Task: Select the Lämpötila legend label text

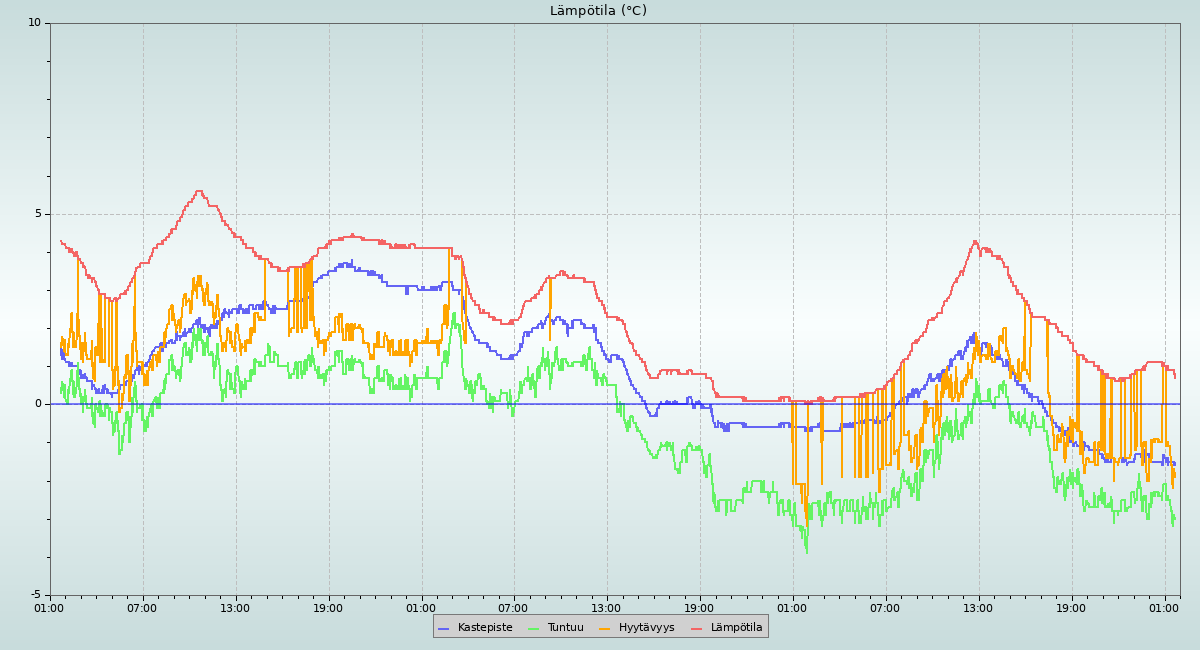Action: point(736,628)
